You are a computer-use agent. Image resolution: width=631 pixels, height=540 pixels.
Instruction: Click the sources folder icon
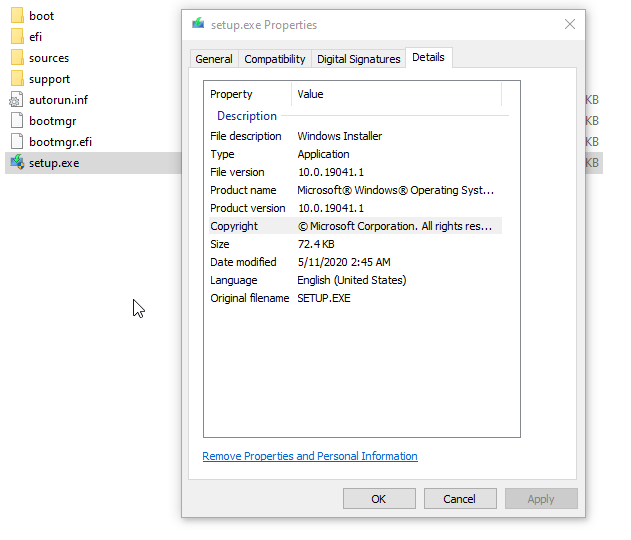point(17,58)
